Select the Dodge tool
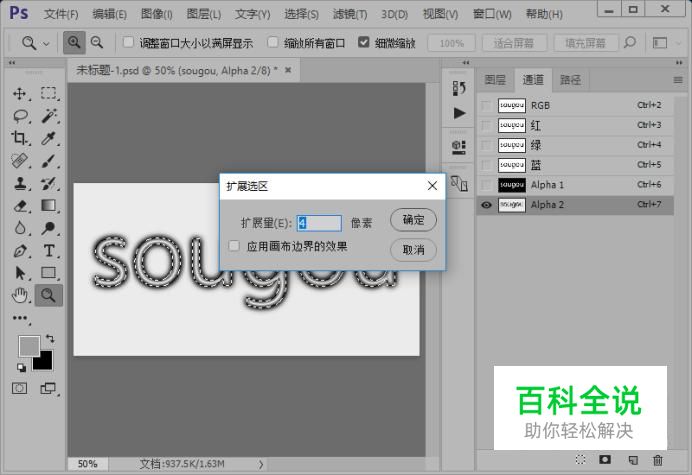 pos(49,228)
